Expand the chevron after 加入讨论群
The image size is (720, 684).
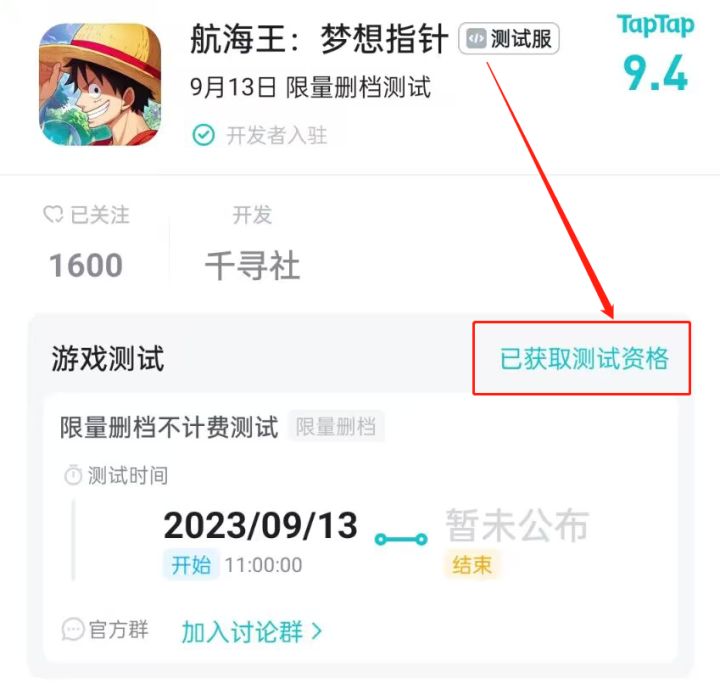(x=316, y=632)
